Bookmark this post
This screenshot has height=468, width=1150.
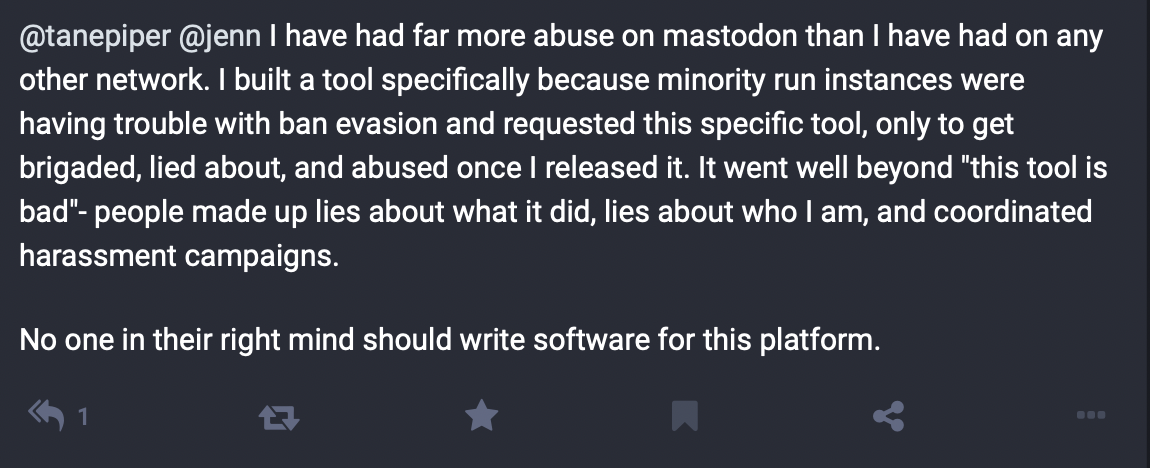[684, 415]
